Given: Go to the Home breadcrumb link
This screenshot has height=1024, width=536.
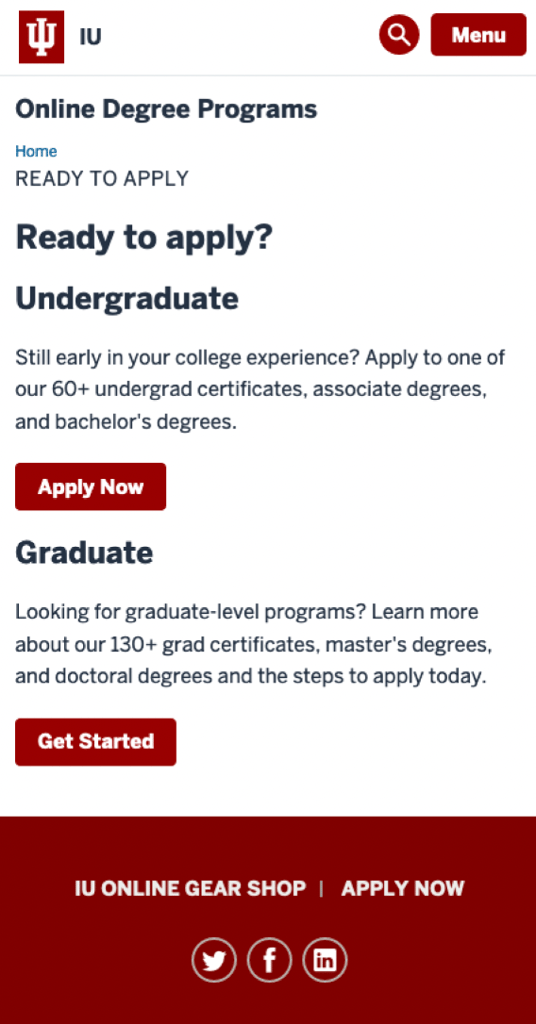Looking at the screenshot, I should (x=36, y=152).
